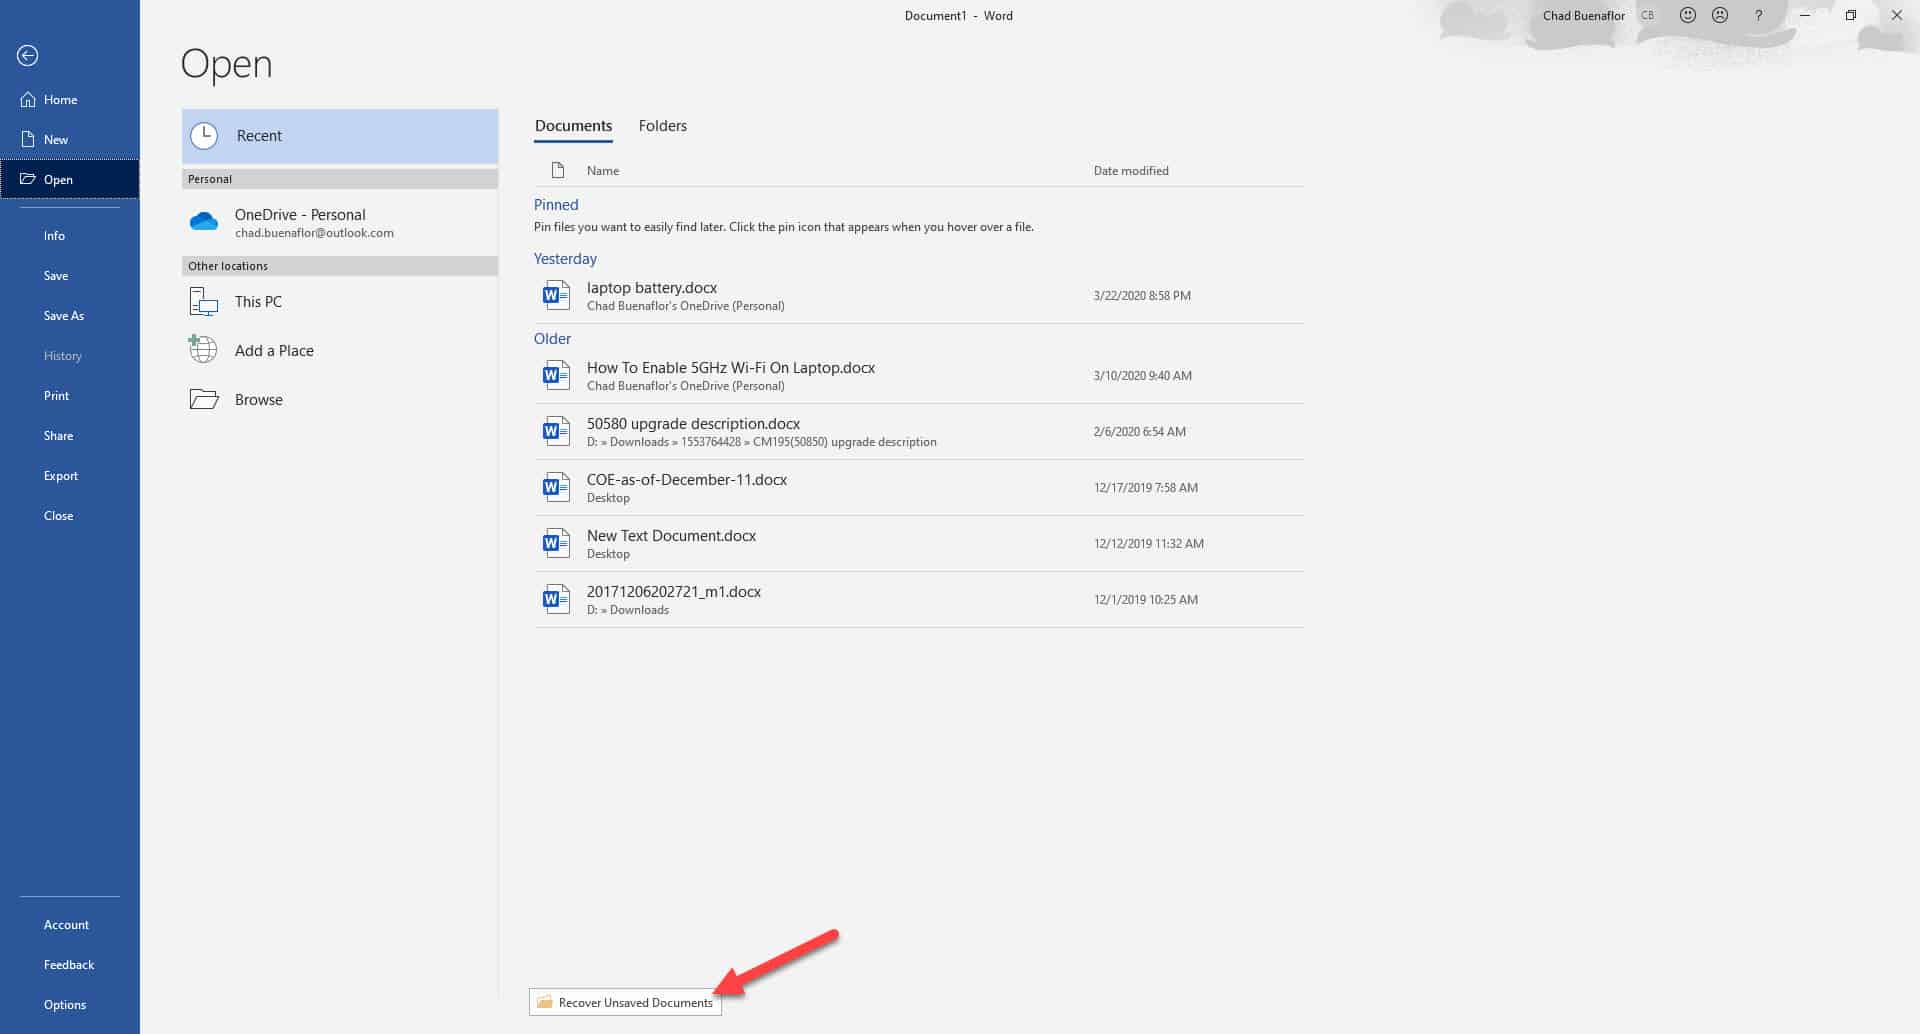Open 20171206202721_m1.docx
Screen dimensions: 1920x1034
[919, 599]
